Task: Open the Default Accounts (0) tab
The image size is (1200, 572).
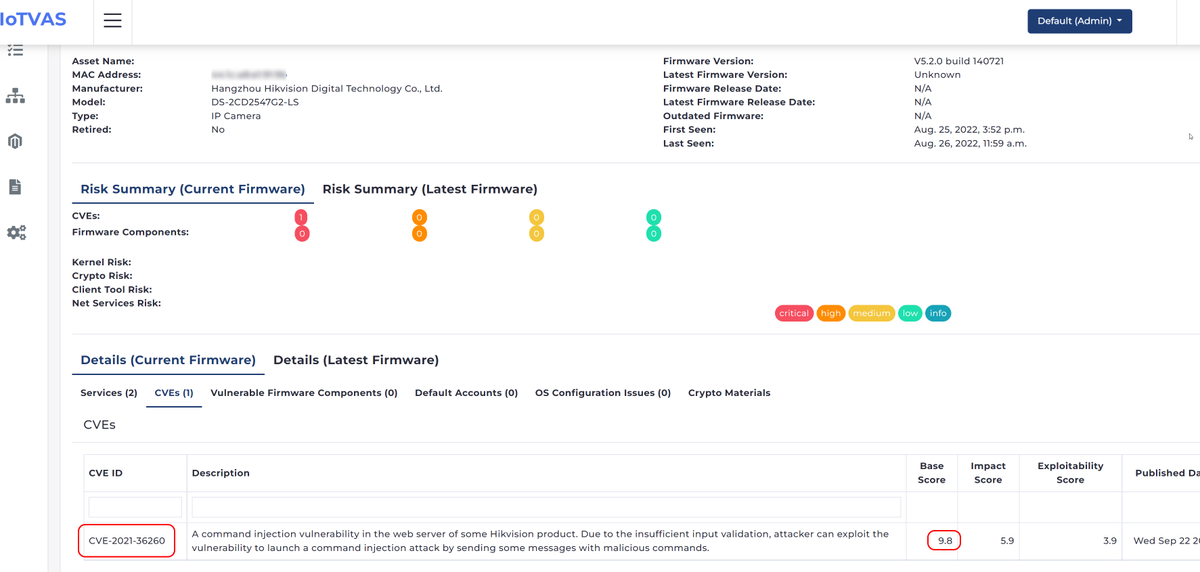Action: [466, 393]
